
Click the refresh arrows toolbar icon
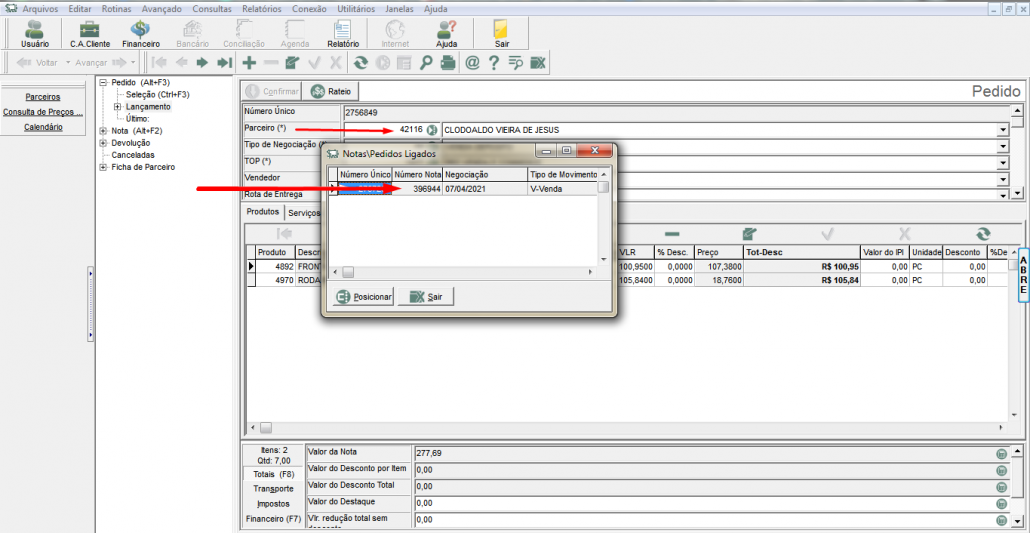click(x=361, y=63)
